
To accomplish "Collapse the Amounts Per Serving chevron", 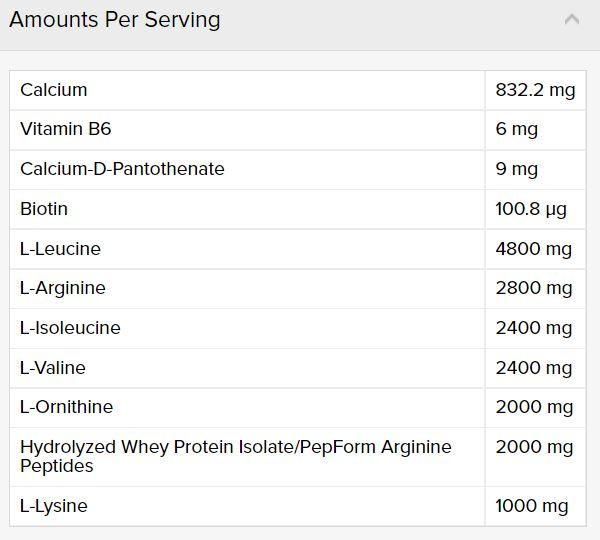I will click(572, 20).
